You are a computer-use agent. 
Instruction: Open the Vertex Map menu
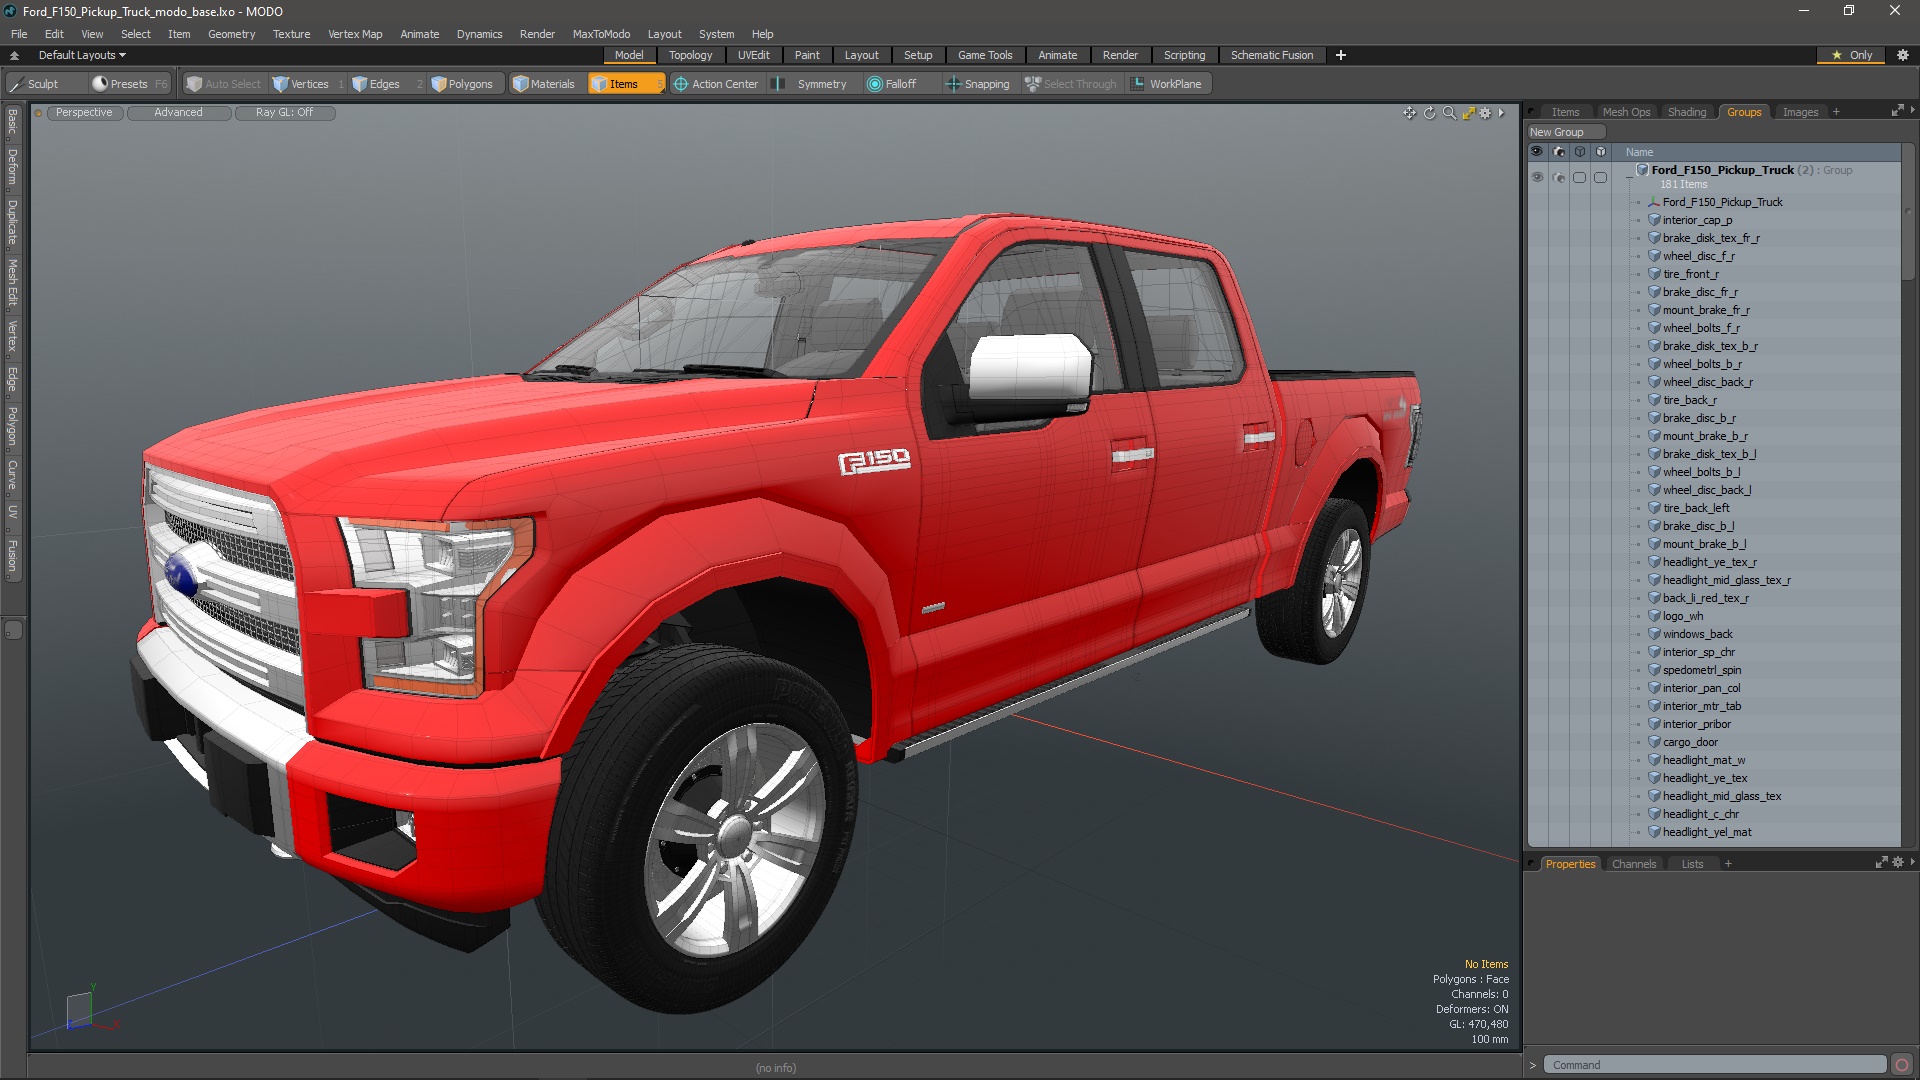click(355, 34)
